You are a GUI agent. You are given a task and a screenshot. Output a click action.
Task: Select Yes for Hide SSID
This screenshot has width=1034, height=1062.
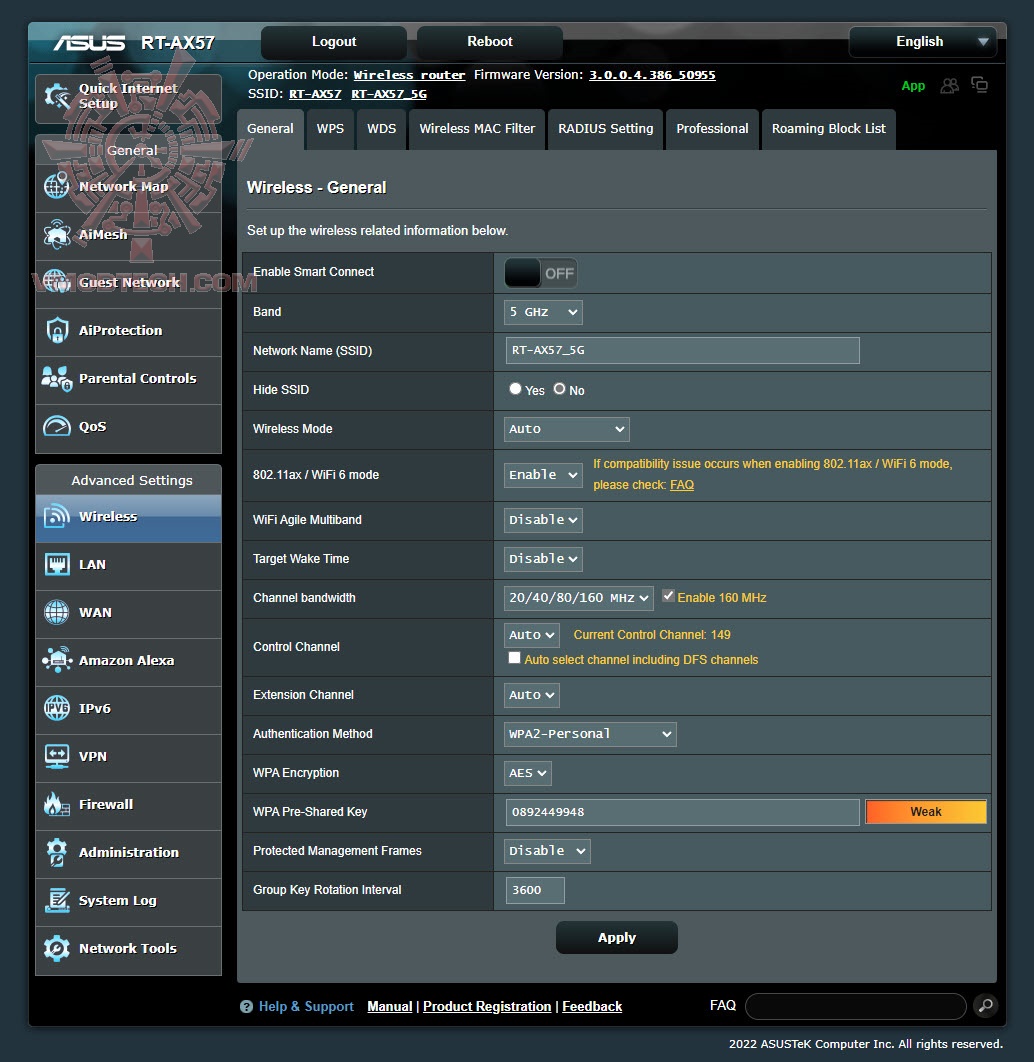[x=515, y=389]
